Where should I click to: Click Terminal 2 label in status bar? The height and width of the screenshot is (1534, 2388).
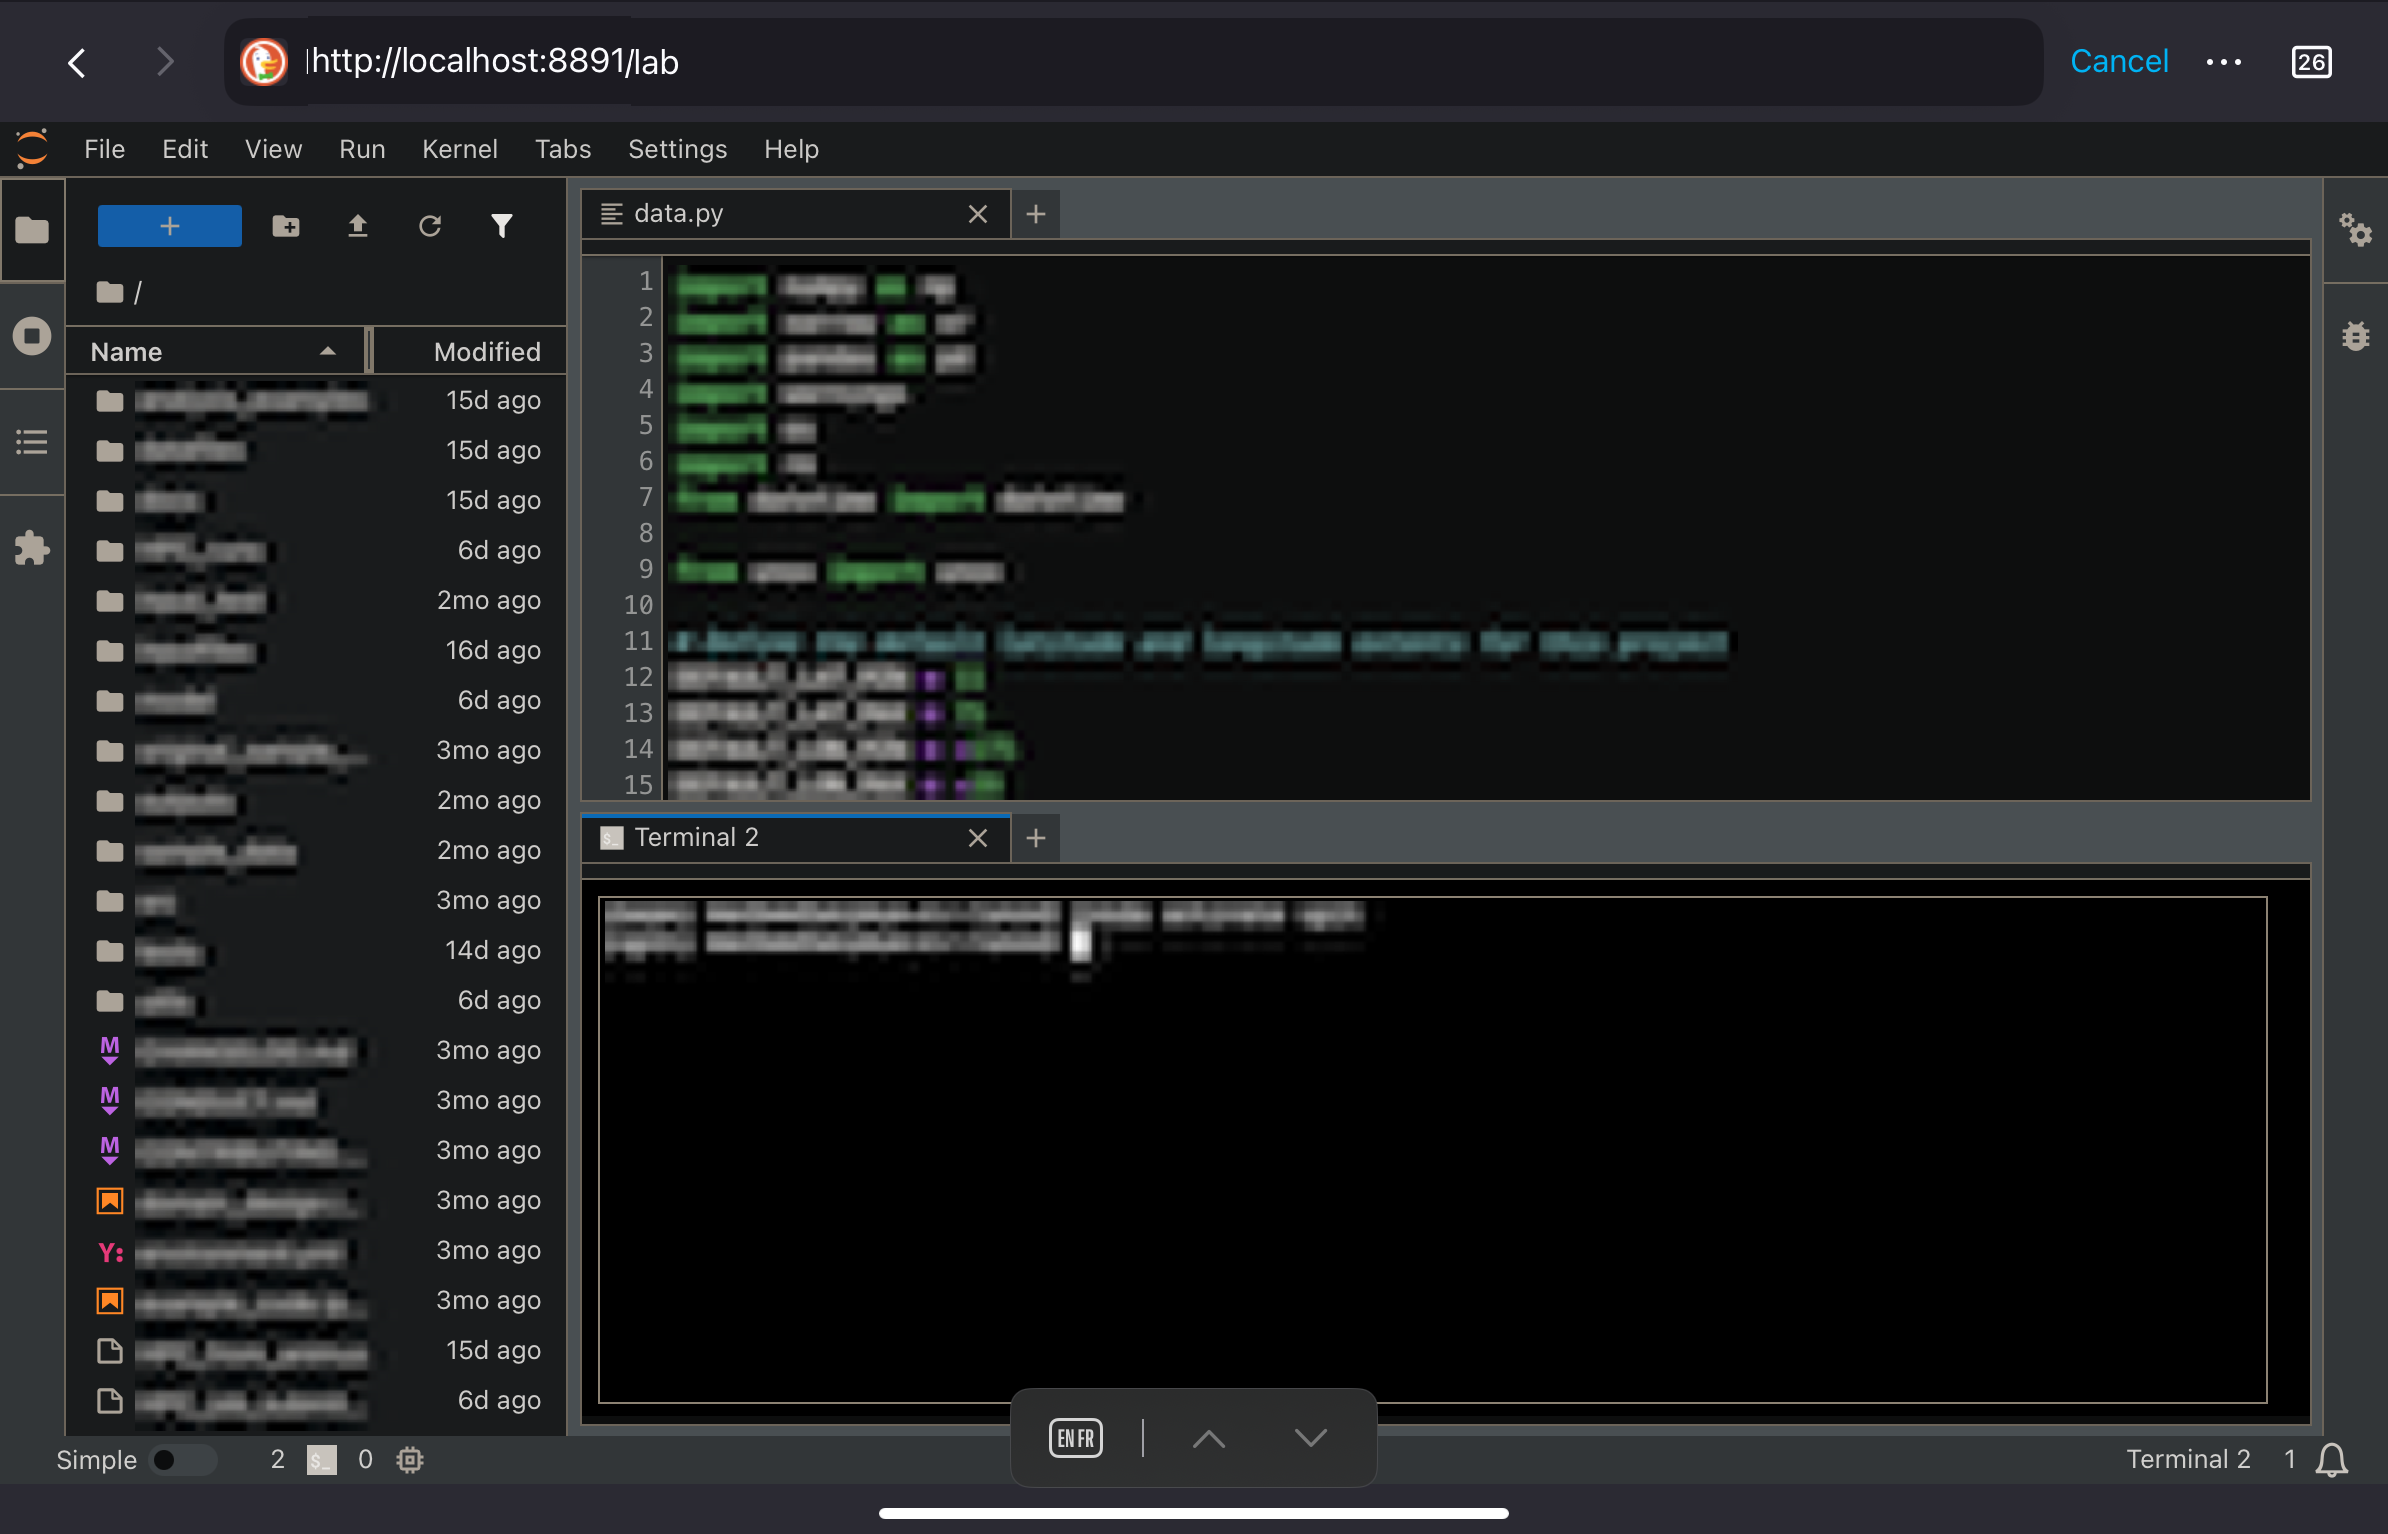coord(2188,1460)
